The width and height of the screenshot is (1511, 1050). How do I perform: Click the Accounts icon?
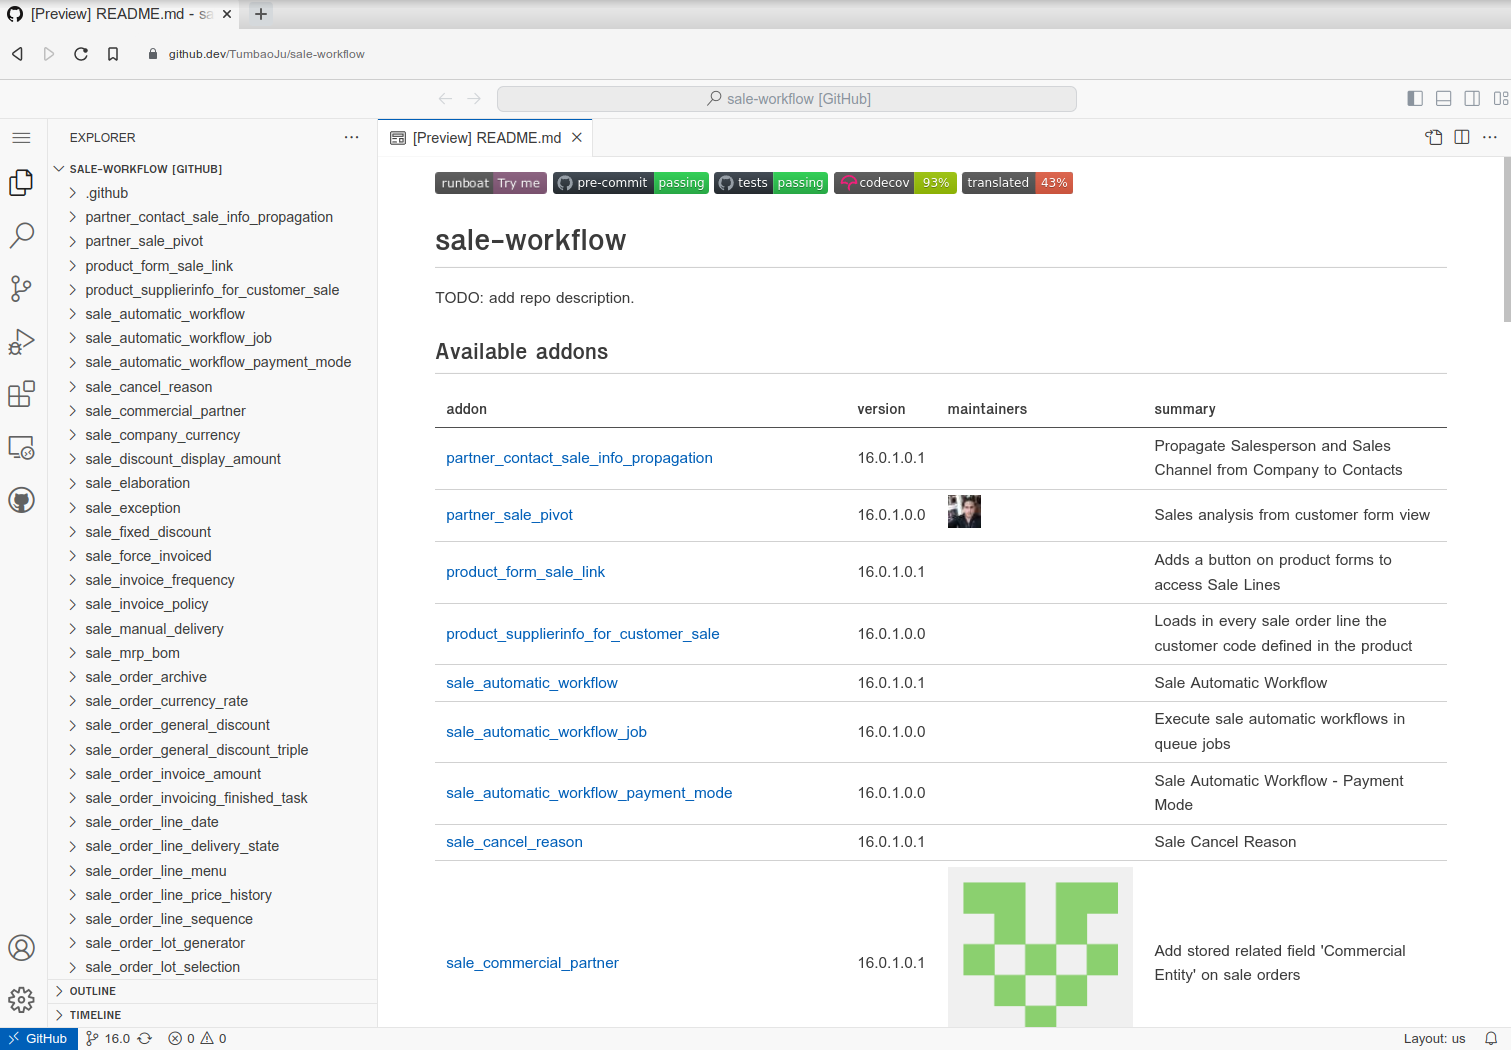click(x=22, y=947)
